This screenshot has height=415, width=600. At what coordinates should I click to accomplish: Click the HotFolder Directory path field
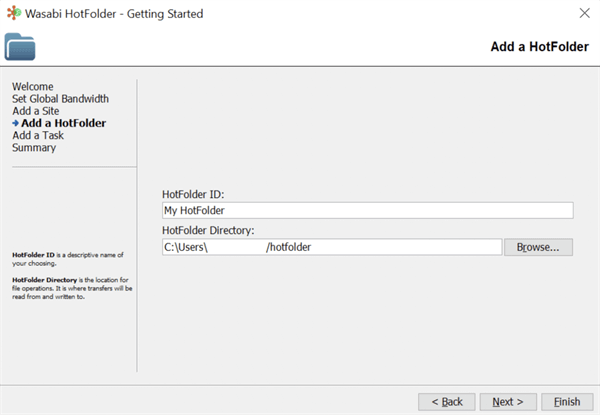coord(332,247)
